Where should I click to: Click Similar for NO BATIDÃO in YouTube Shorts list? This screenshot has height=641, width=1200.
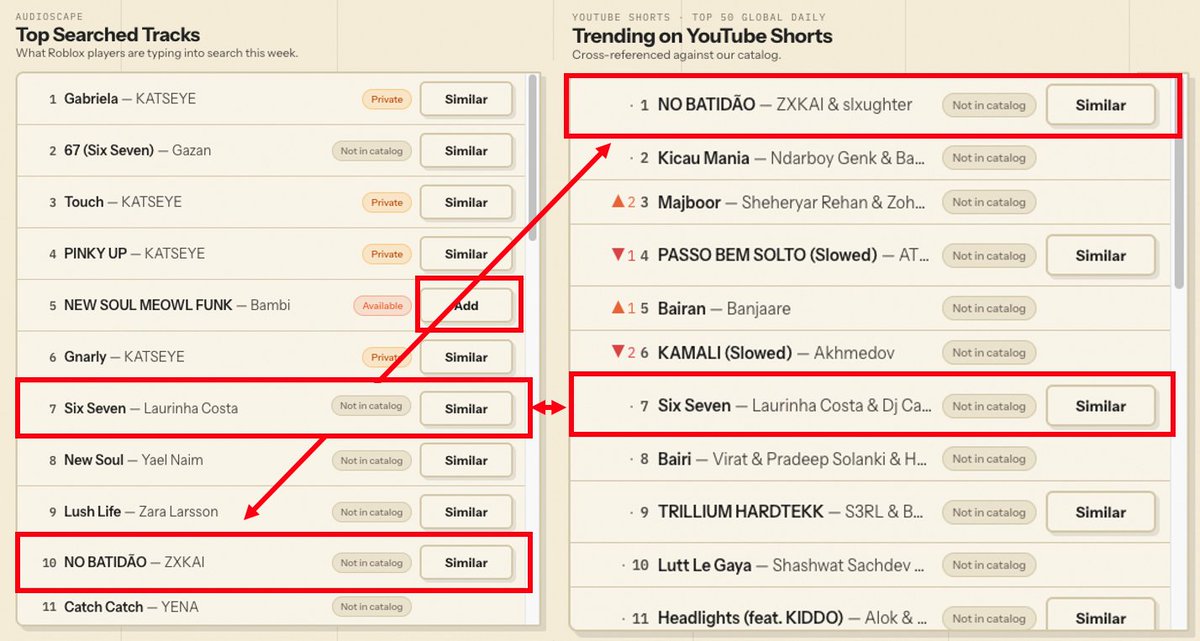click(x=1101, y=105)
